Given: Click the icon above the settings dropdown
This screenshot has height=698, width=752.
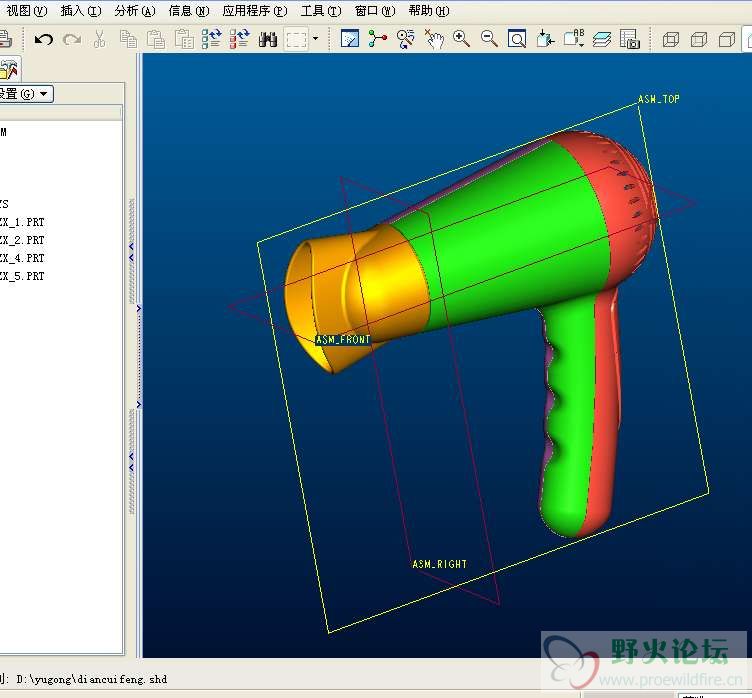Looking at the screenshot, I should pyautogui.click(x=9, y=69).
